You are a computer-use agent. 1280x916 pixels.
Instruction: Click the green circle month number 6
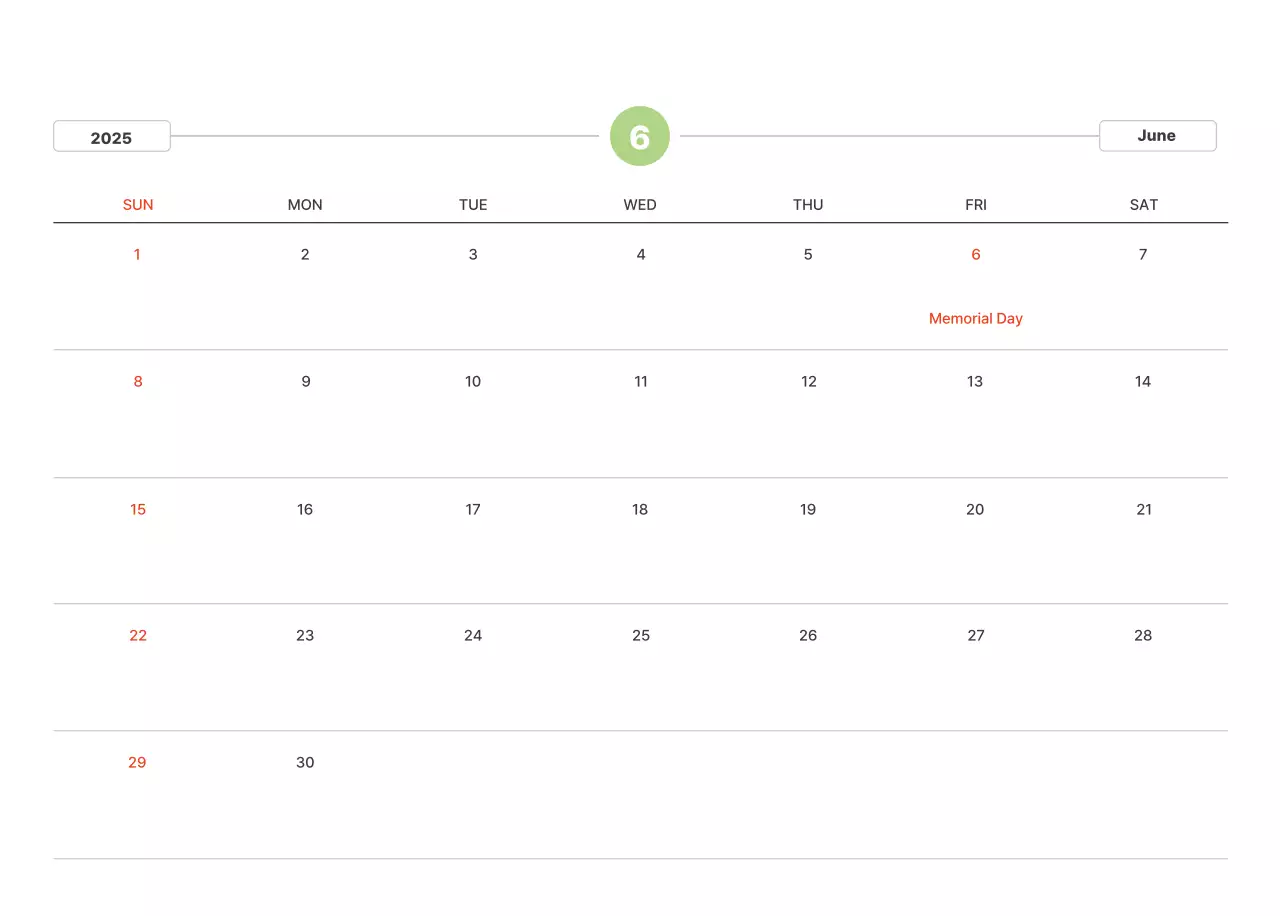(x=640, y=136)
